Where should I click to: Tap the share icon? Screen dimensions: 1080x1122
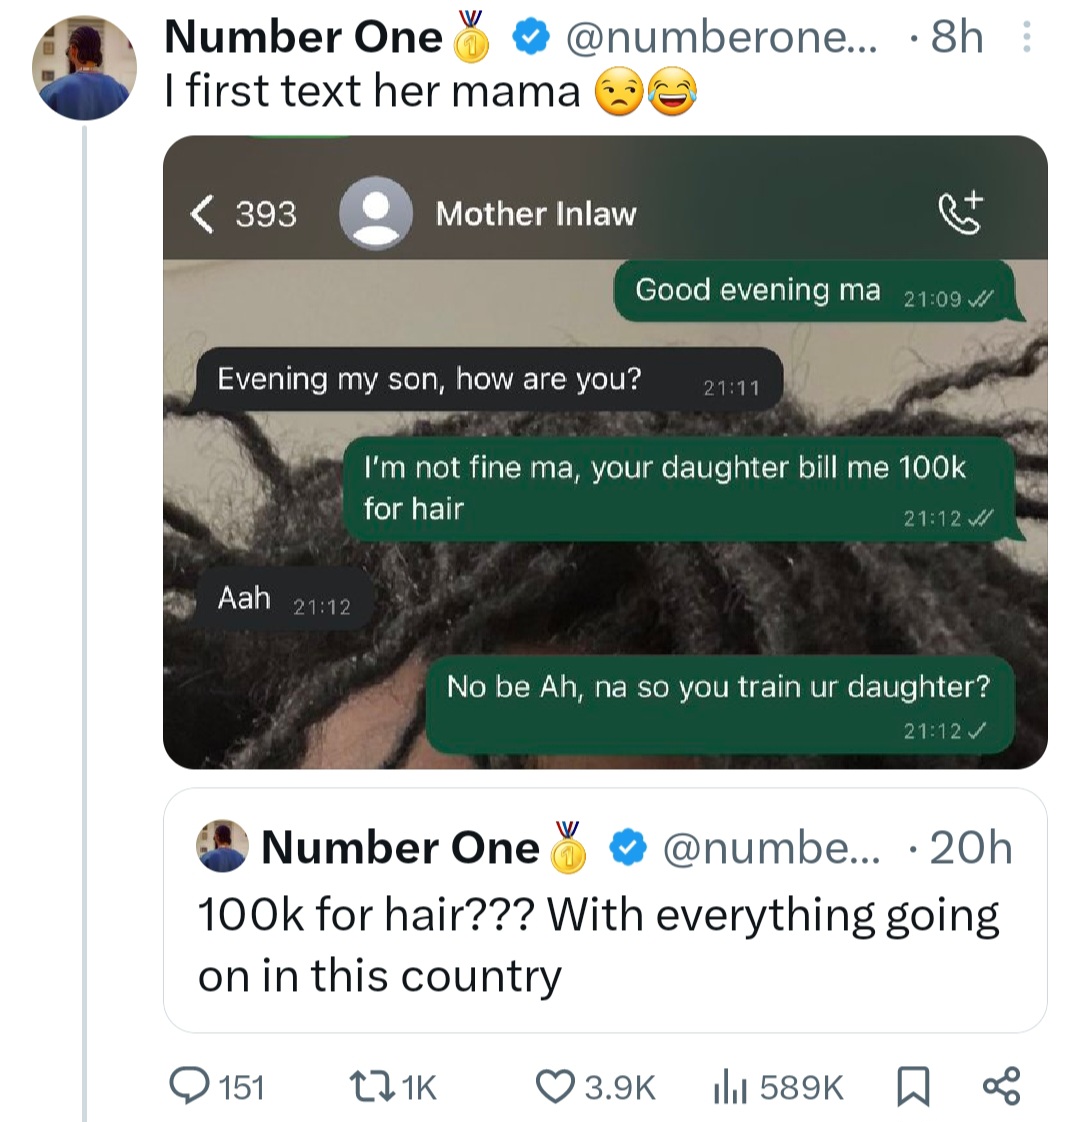pos(1001,1086)
